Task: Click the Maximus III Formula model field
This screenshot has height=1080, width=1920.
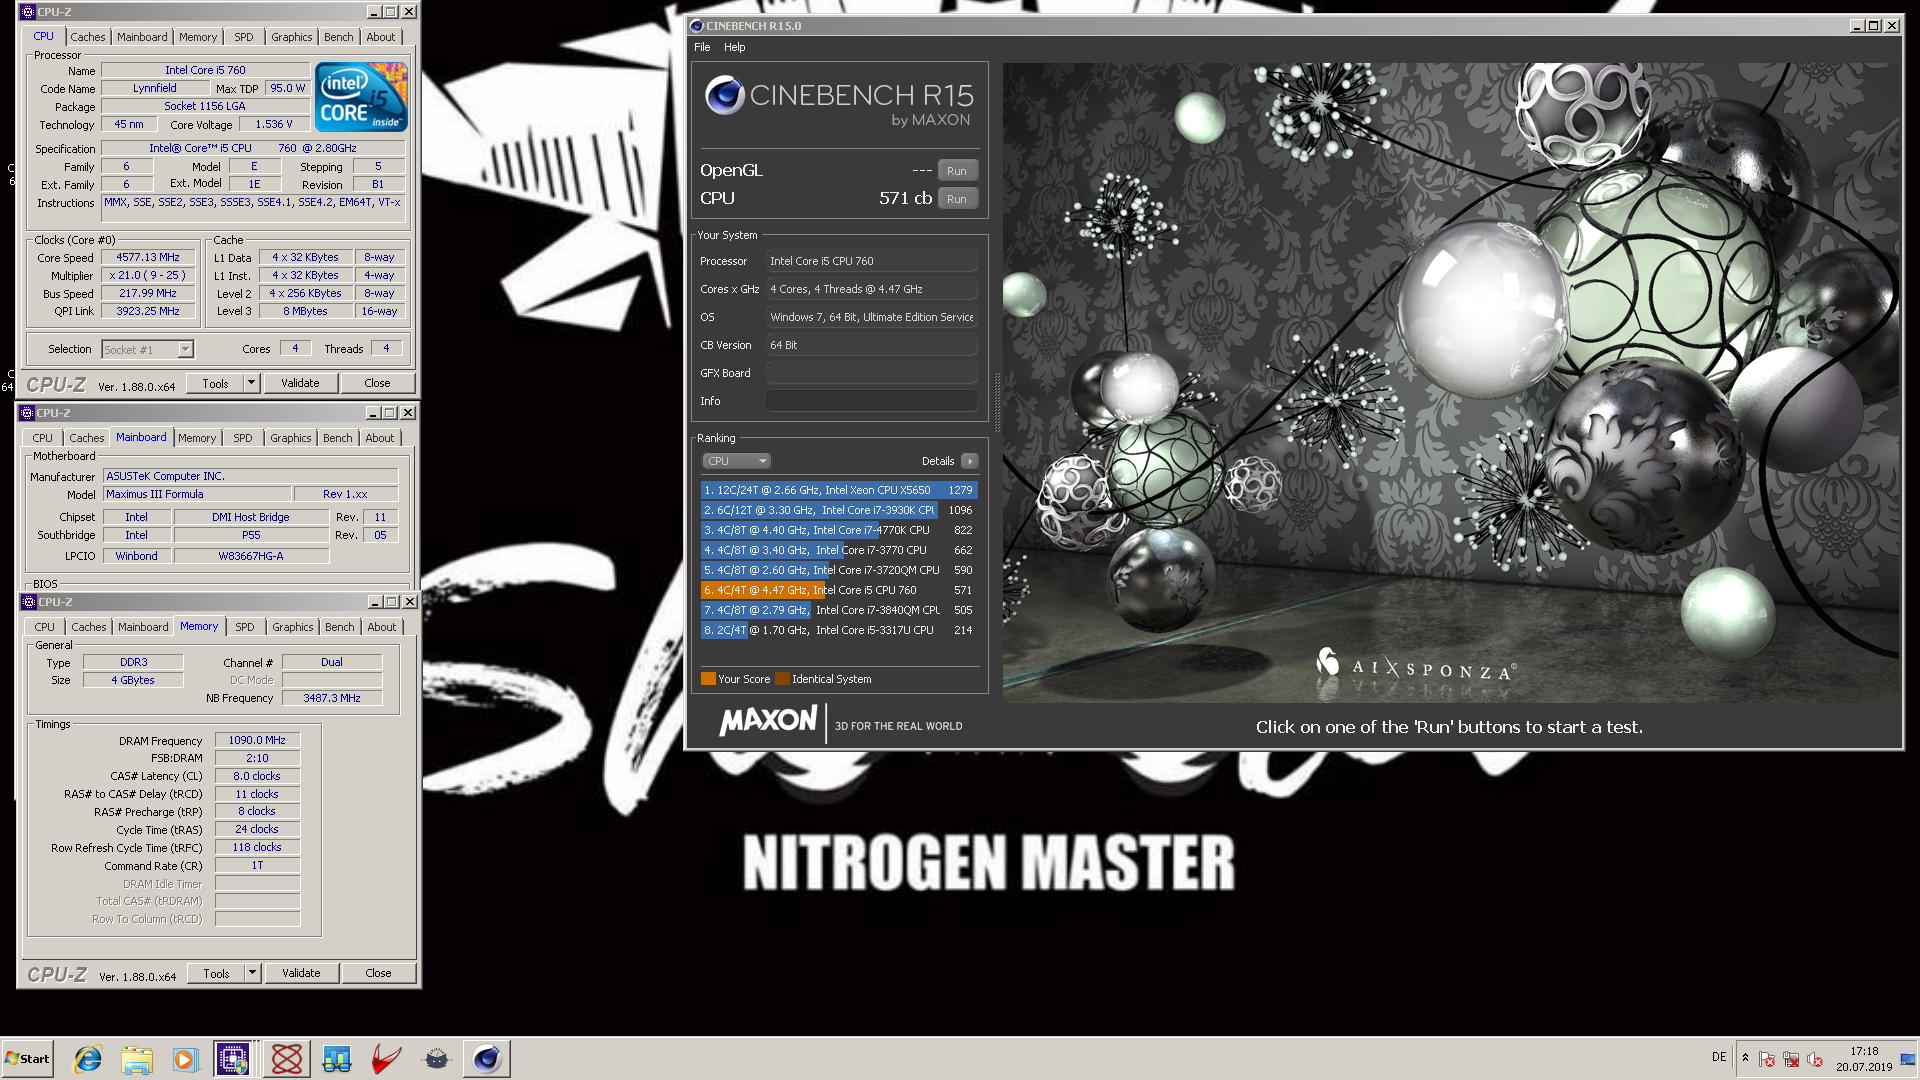Action: pos(197,494)
